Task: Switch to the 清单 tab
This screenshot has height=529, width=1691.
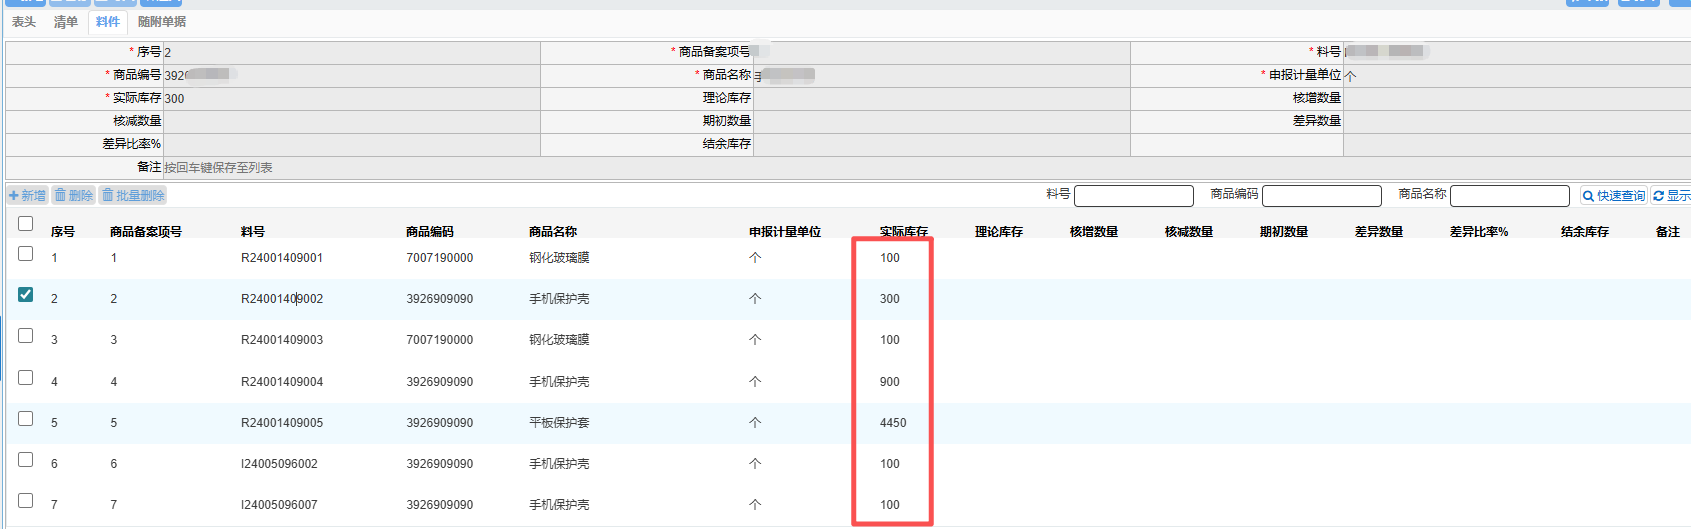Action: [x=66, y=22]
